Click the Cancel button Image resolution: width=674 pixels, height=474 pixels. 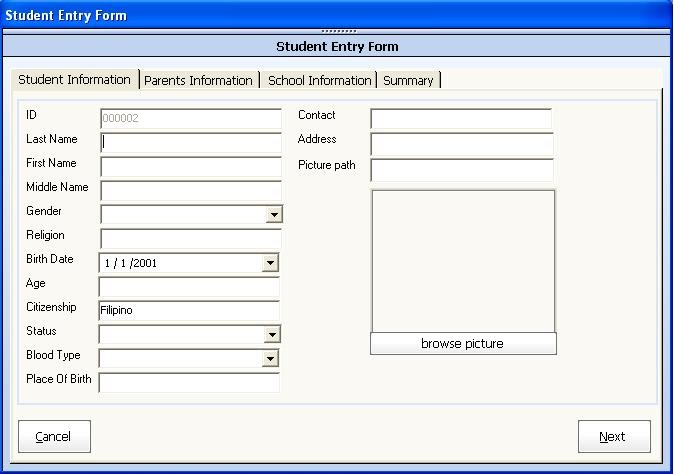[55, 436]
